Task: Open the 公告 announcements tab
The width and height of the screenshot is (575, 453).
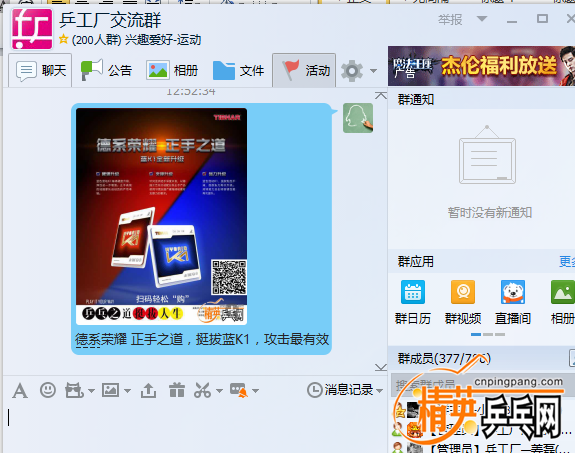Action: (106, 70)
